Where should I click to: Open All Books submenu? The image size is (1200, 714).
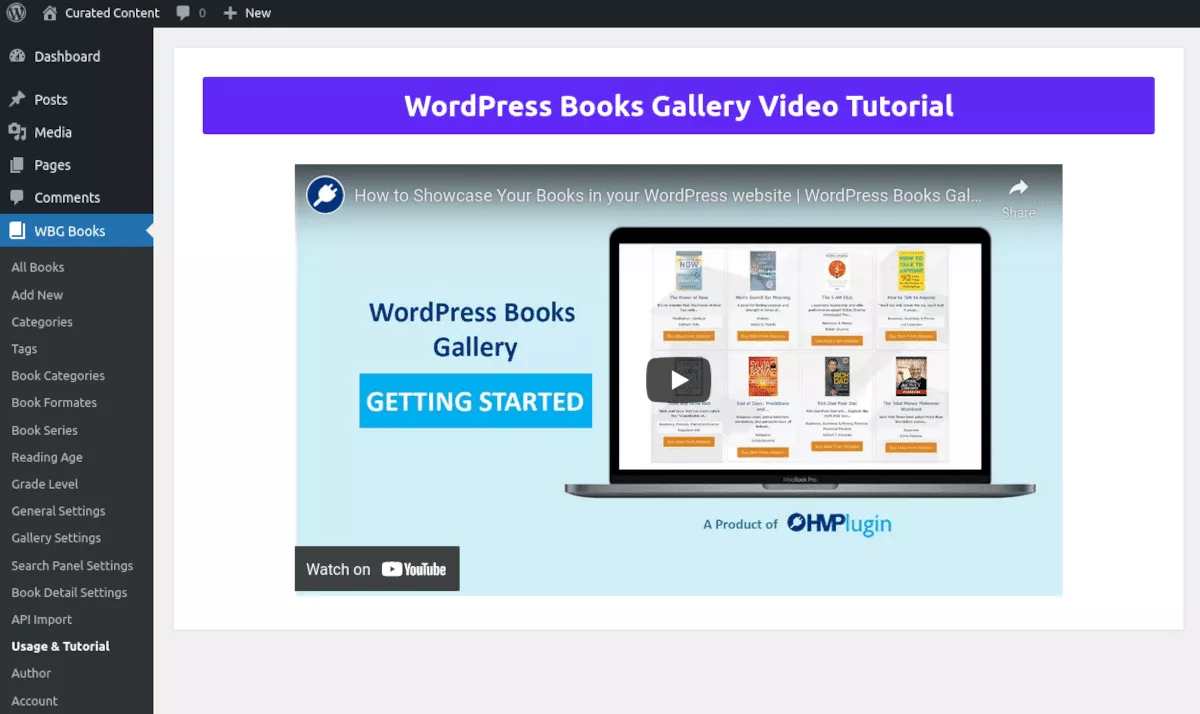38,267
